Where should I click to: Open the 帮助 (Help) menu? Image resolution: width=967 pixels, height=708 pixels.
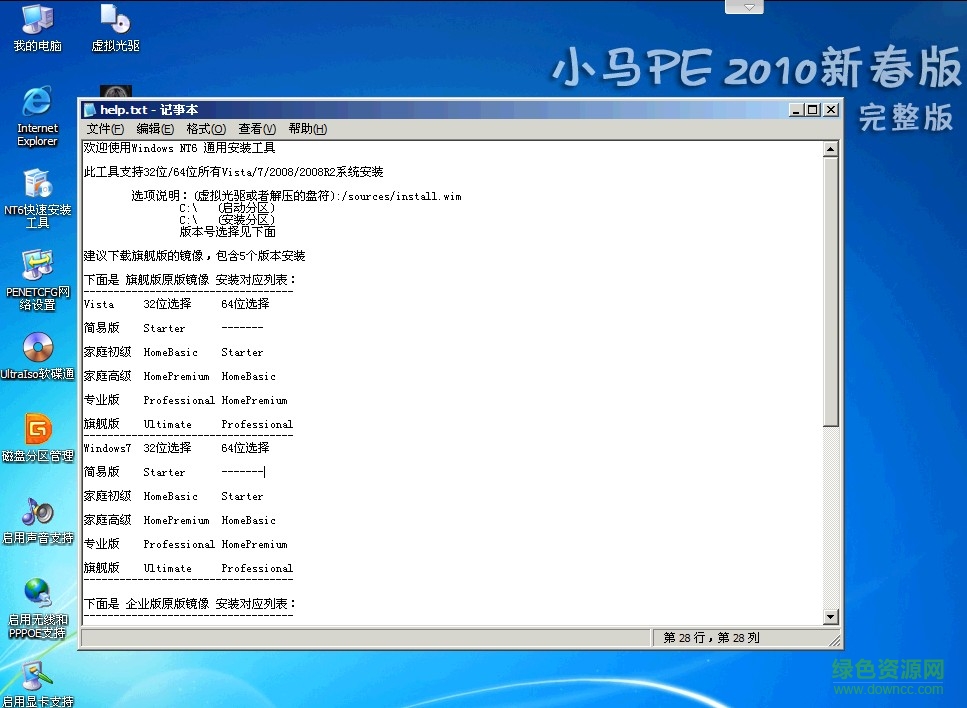click(306, 129)
